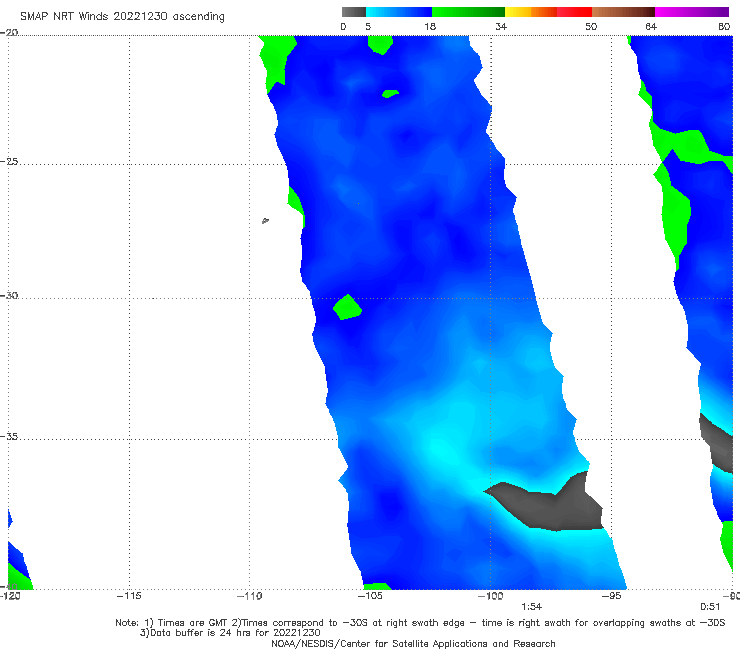
Task: Click the tiny green patch near latitude -22
Action: [390, 93]
